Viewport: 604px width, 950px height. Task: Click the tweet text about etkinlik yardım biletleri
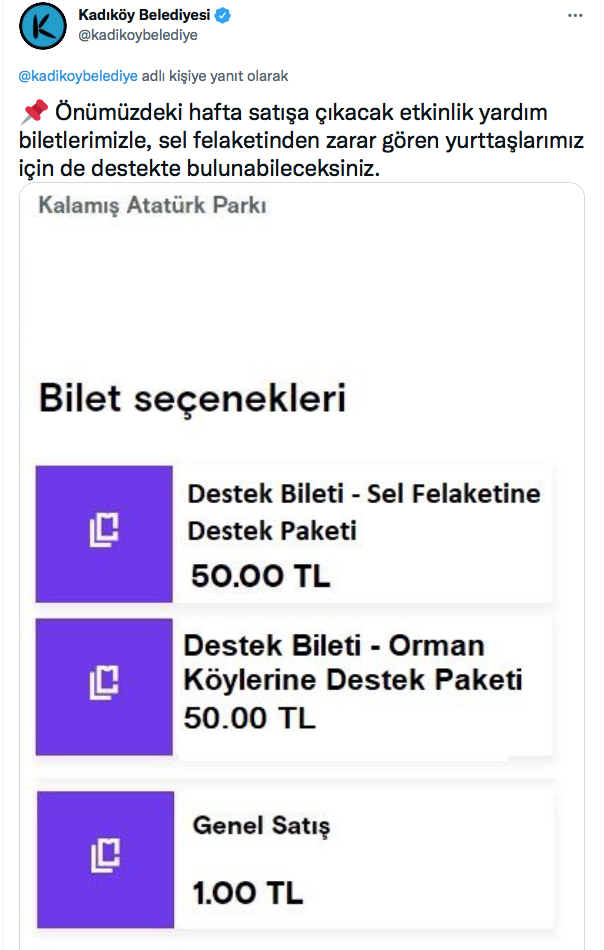point(301,141)
